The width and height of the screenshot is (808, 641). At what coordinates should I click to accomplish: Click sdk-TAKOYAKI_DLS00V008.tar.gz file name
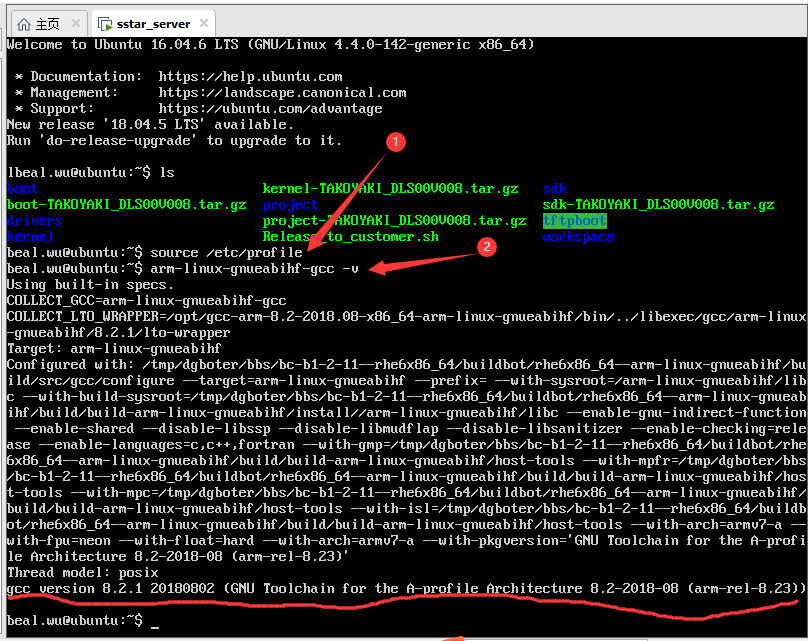658,205
